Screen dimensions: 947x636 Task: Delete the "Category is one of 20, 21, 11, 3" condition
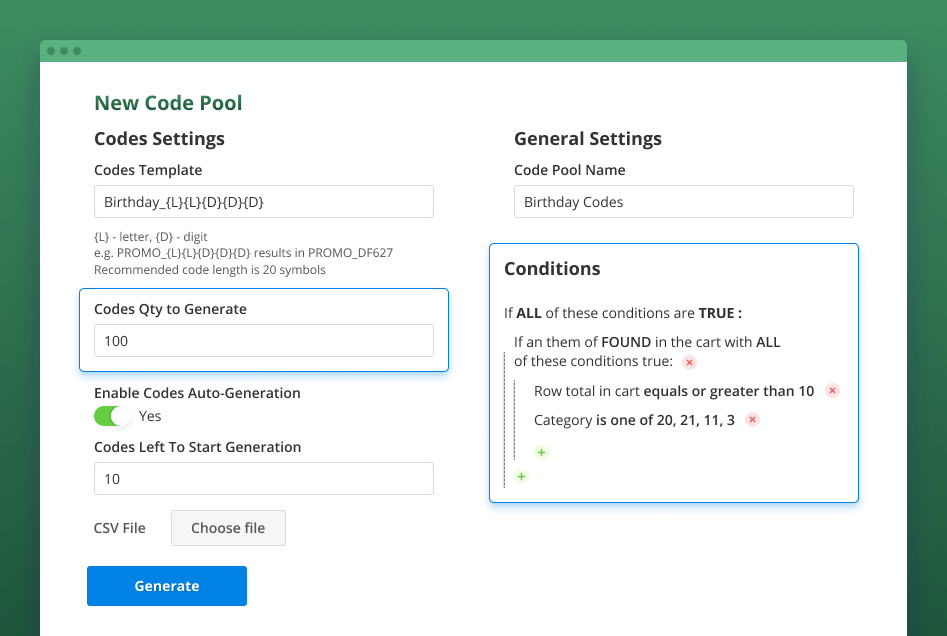tap(752, 420)
